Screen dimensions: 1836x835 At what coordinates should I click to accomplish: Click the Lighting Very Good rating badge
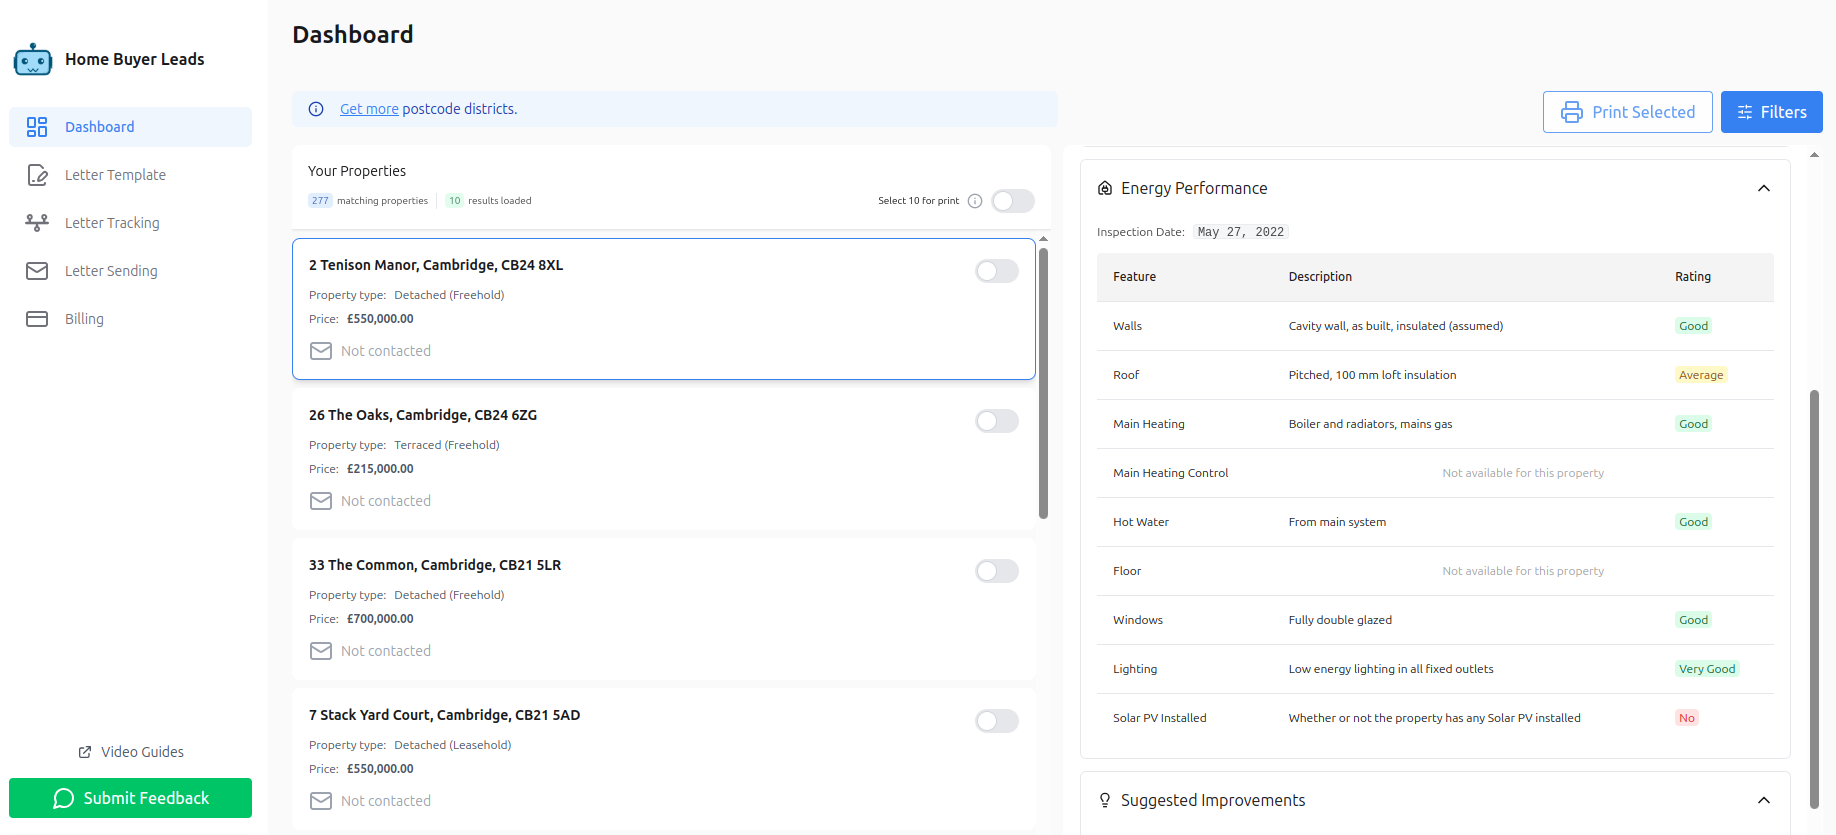1707,669
